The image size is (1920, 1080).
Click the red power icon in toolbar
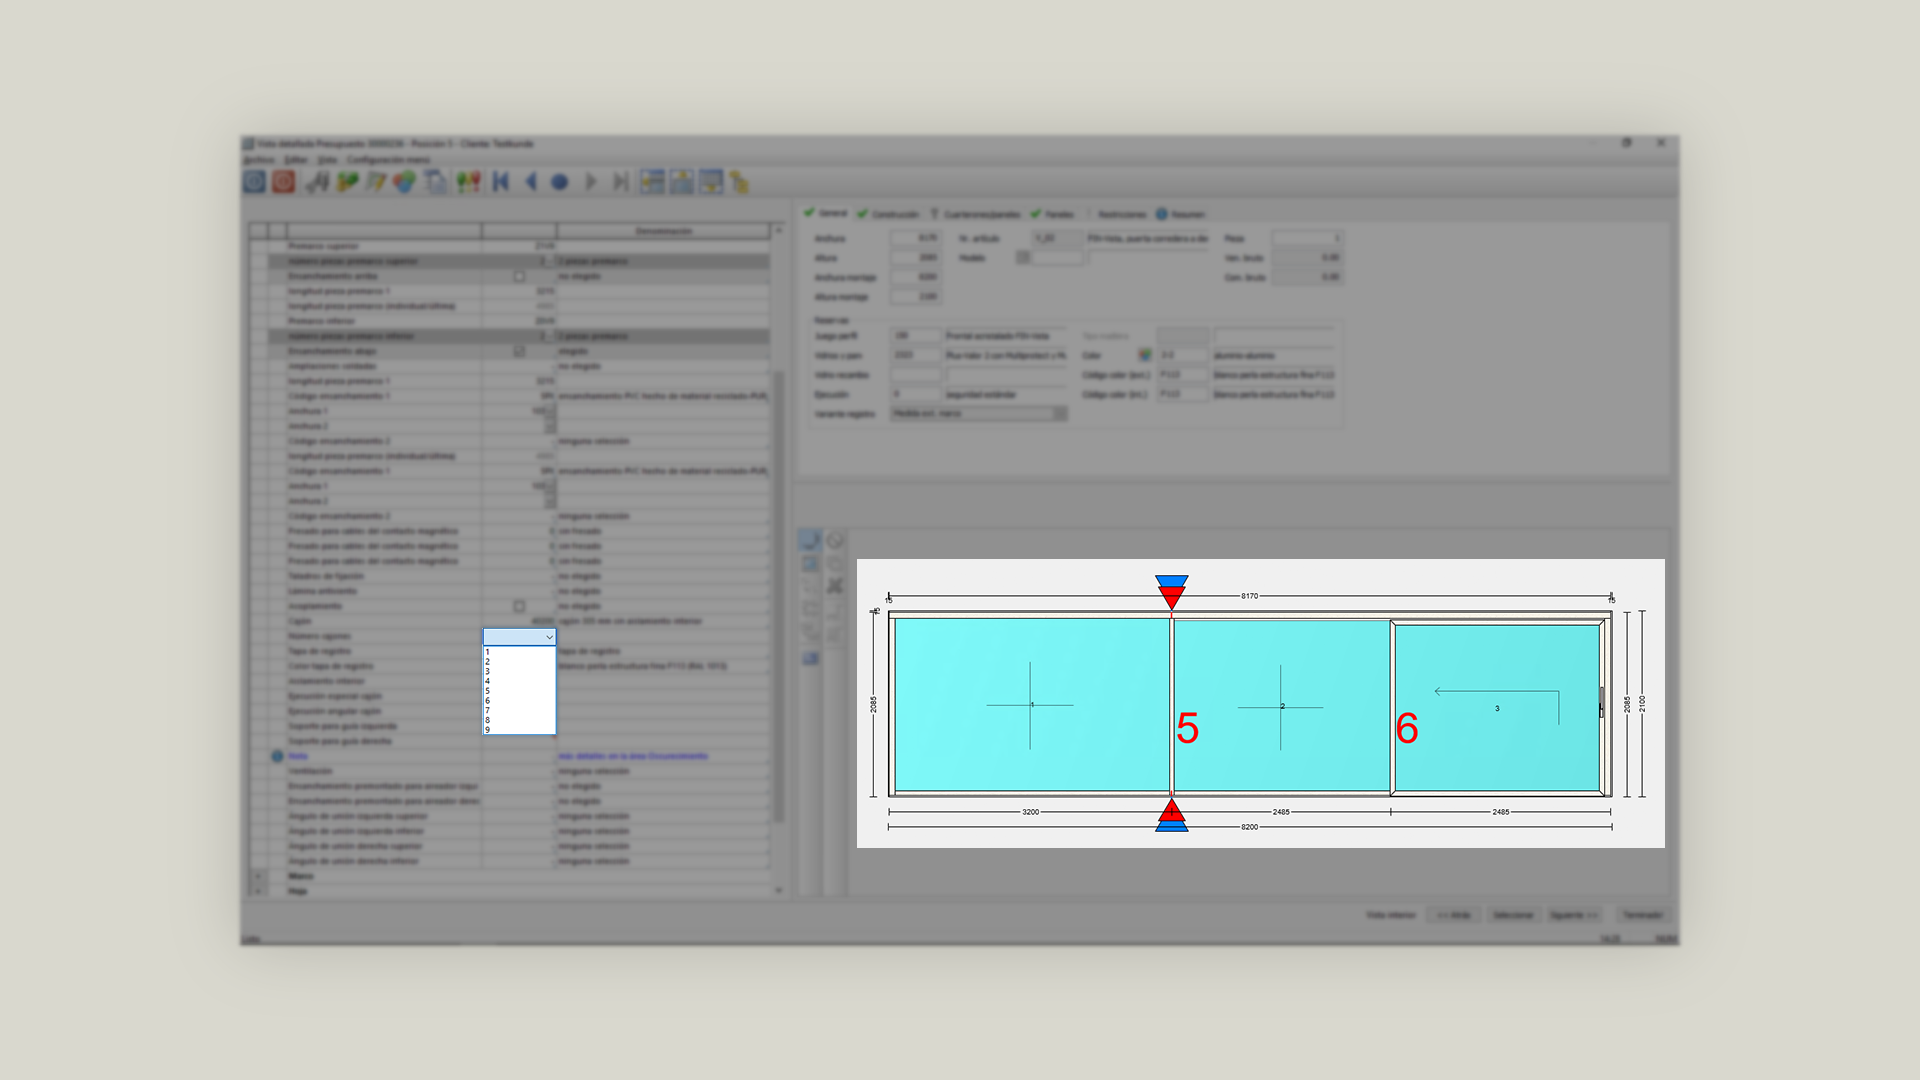284,181
